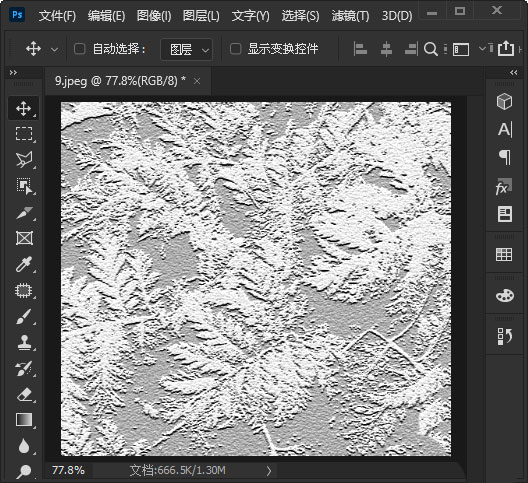
Task: Pick the Clone Stamp tool
Action: click(24, 343)
